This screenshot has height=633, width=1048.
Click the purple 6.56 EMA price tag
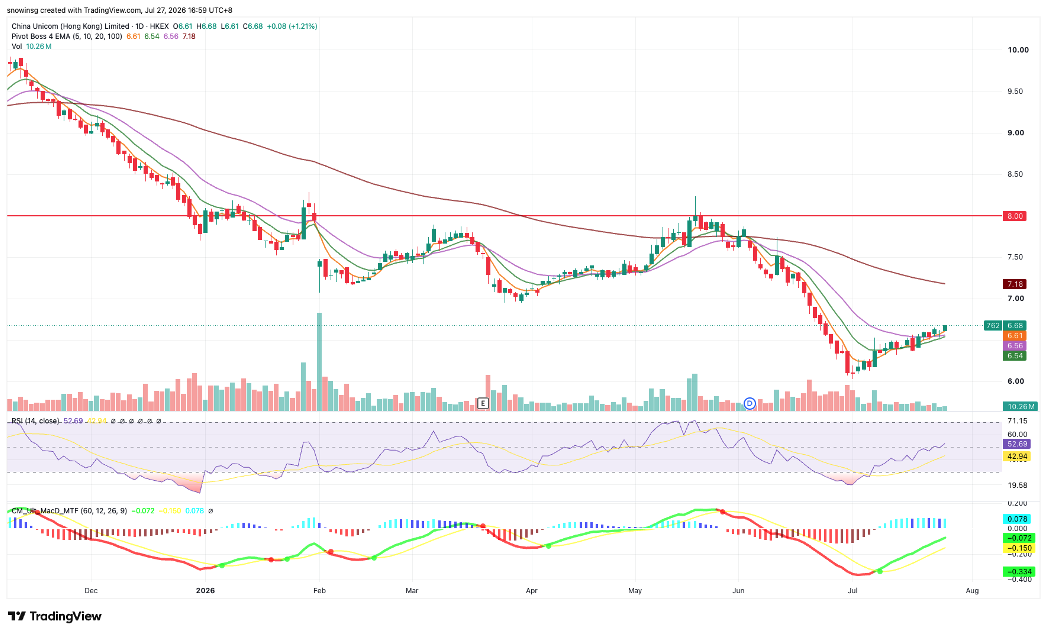tap(1015, 346)
